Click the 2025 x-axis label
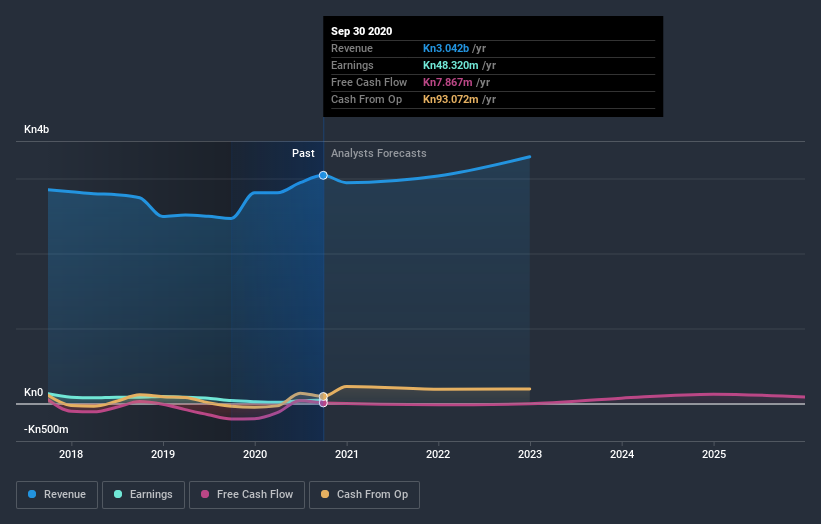Screen dimensions: 821x524 714,454
